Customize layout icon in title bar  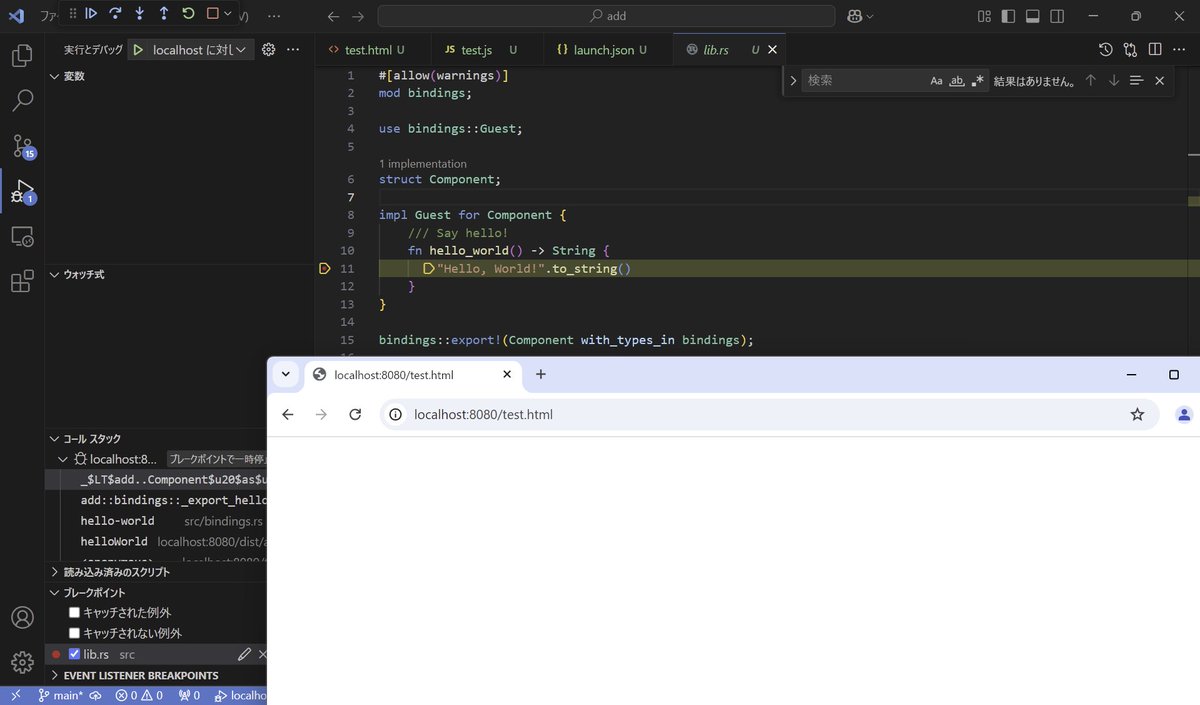click(x=984, y=16)
